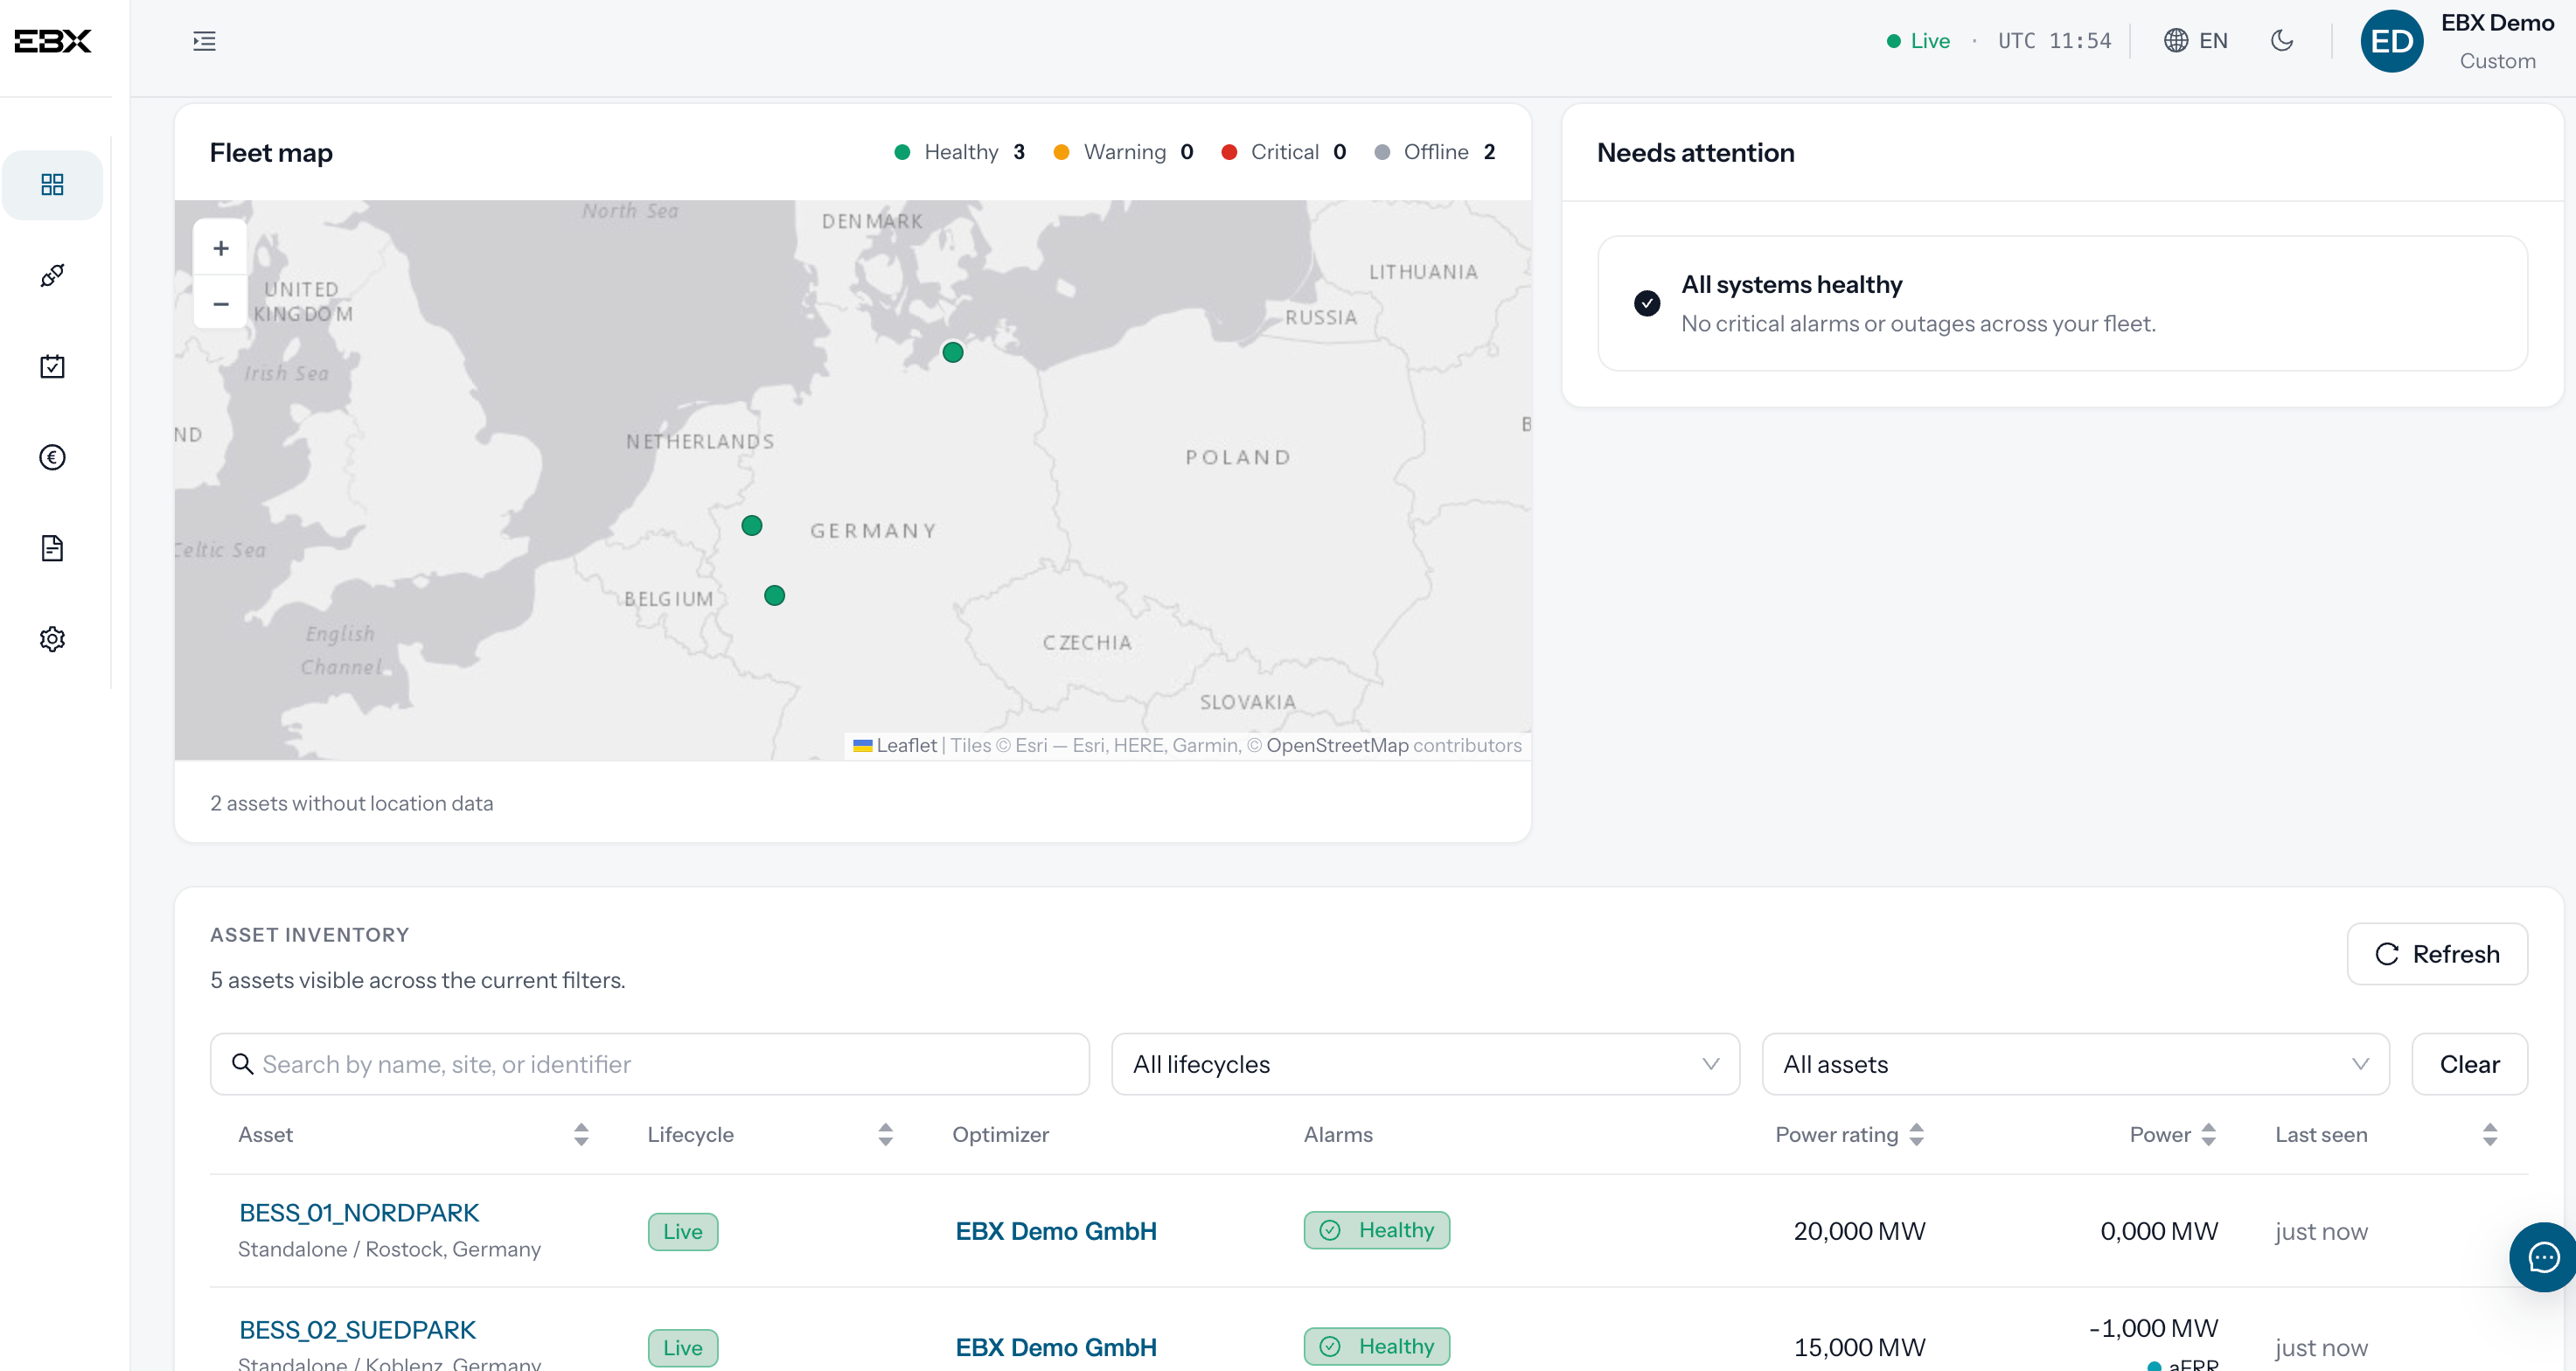The height and width of the screenshot is (1371, 2576).
Task: Focus the asset search input field
Action: pos(650,1064)
